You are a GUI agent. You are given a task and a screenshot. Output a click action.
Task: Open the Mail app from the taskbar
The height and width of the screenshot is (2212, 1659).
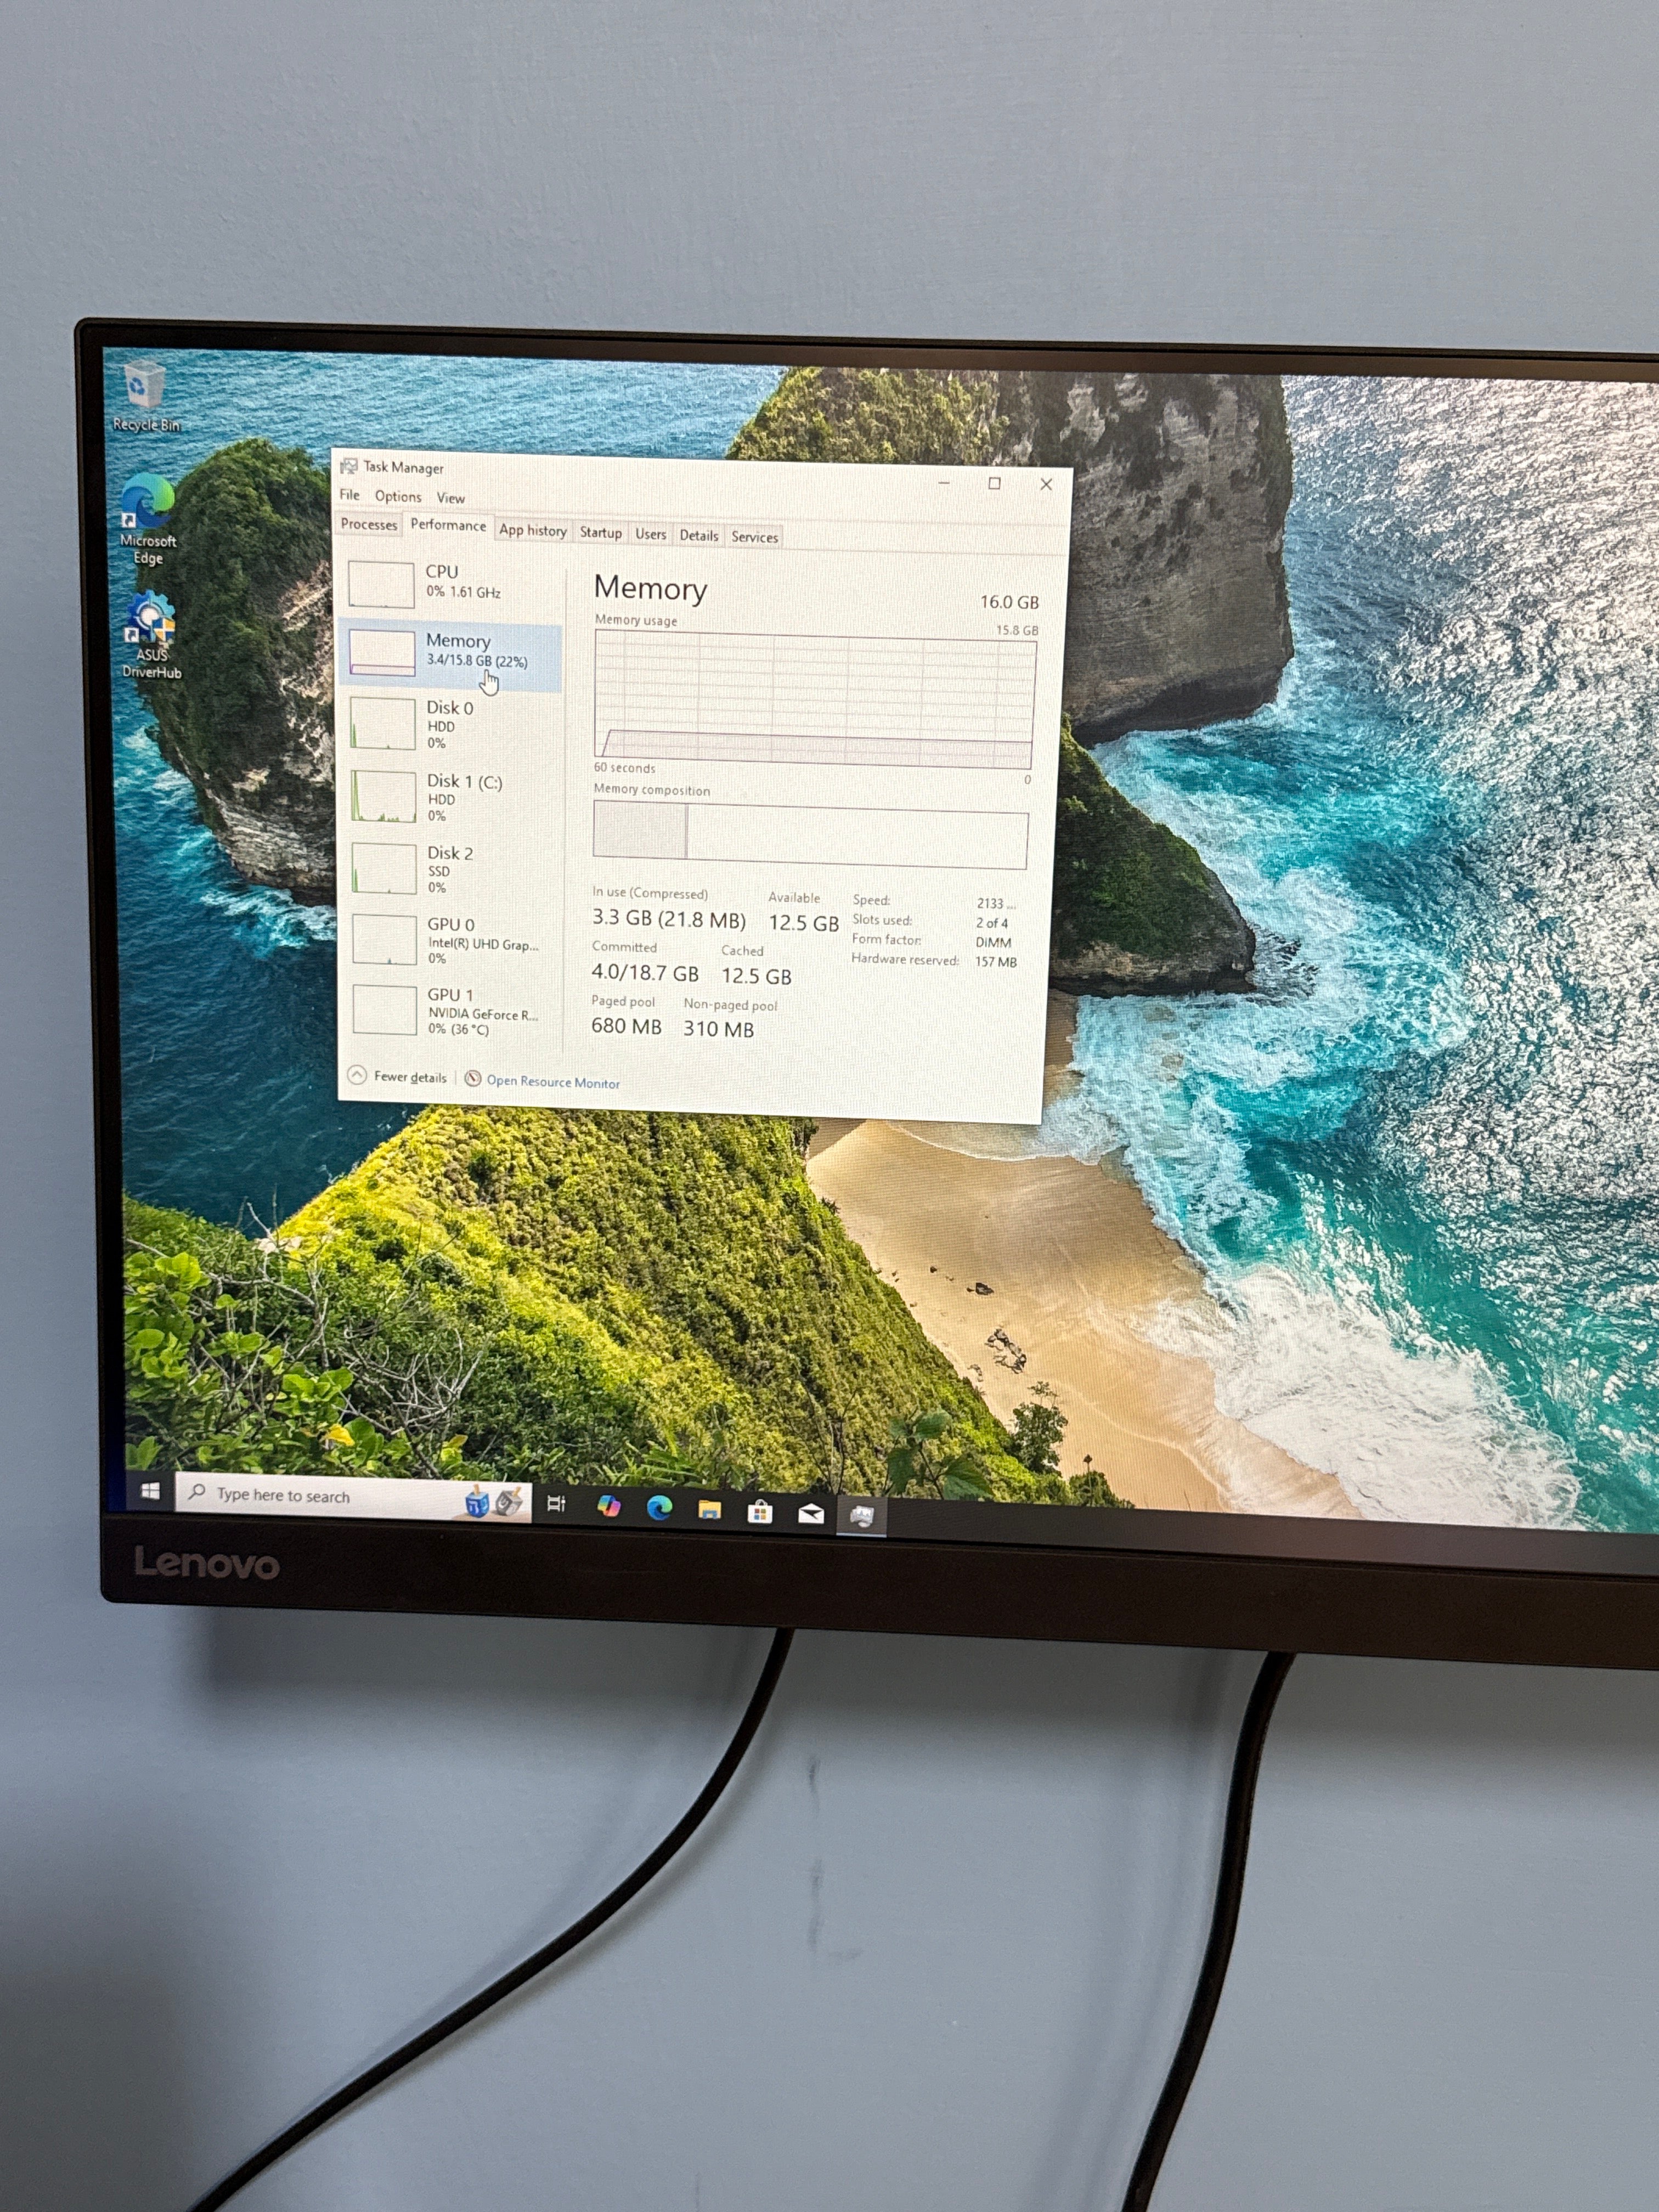pyautogui.click(x=811, y=1514)
